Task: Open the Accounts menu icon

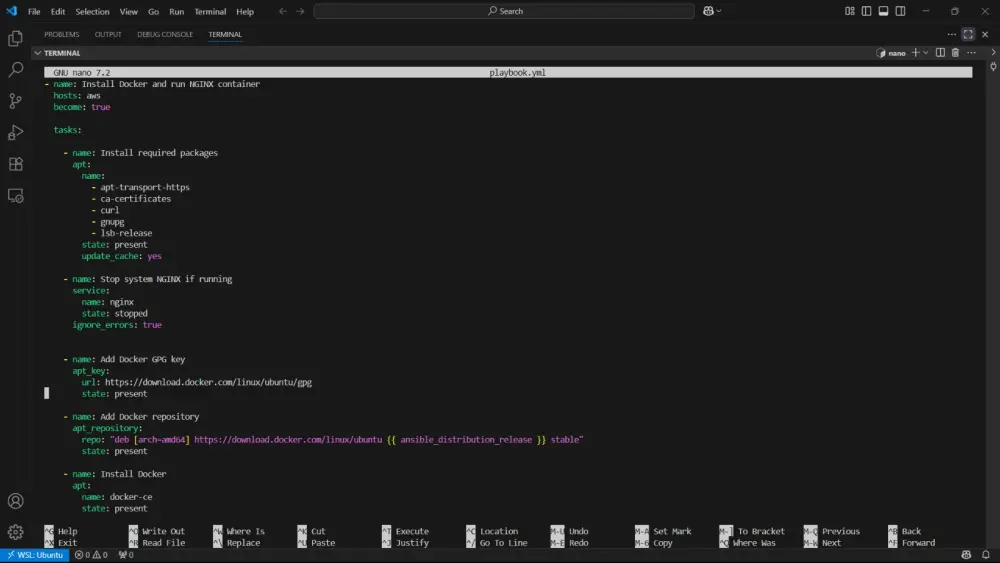Action: (15, 501)
